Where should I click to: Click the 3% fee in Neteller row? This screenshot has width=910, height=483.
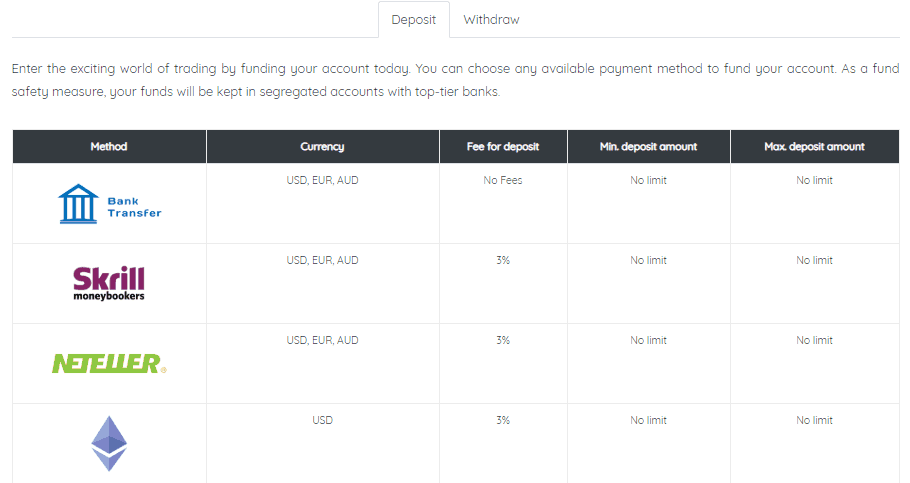(503, 340)
